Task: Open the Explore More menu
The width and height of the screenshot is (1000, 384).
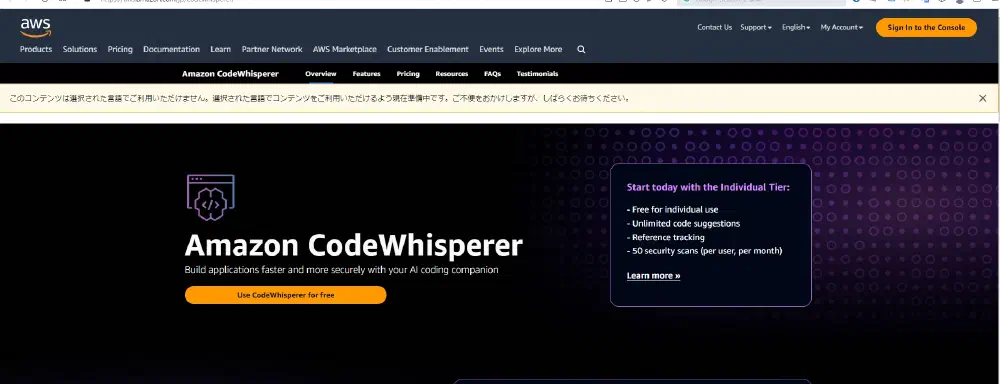Action: click(x=538, y=49)
